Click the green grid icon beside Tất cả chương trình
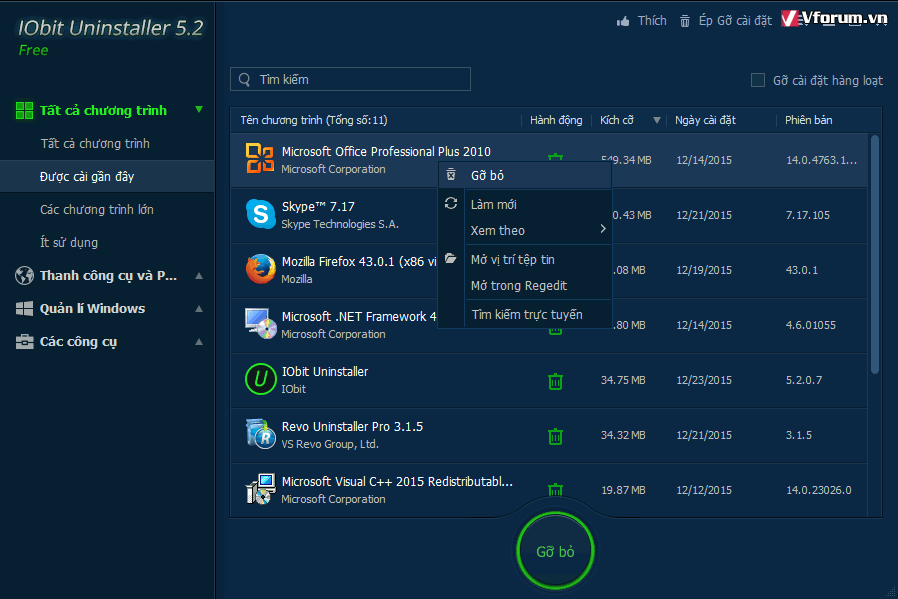 (24, 111)
